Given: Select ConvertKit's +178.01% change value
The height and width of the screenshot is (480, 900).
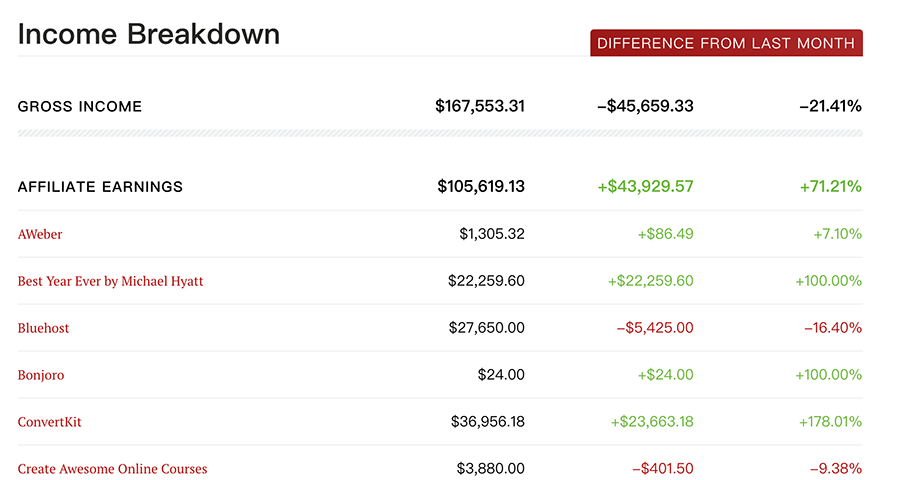Looking at the screenshot, I should (831, 422).
